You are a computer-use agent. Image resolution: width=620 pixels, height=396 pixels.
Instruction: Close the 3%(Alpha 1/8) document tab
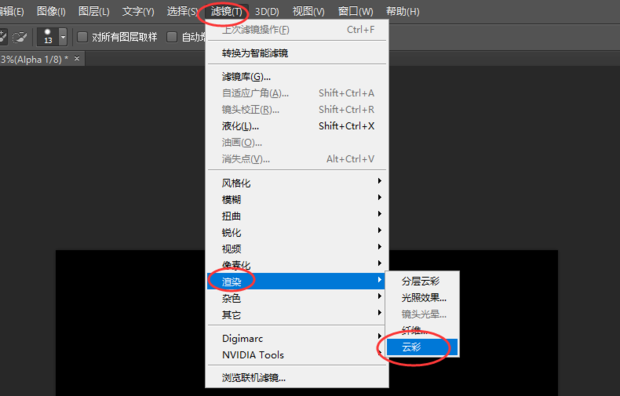tap(77, 59)
